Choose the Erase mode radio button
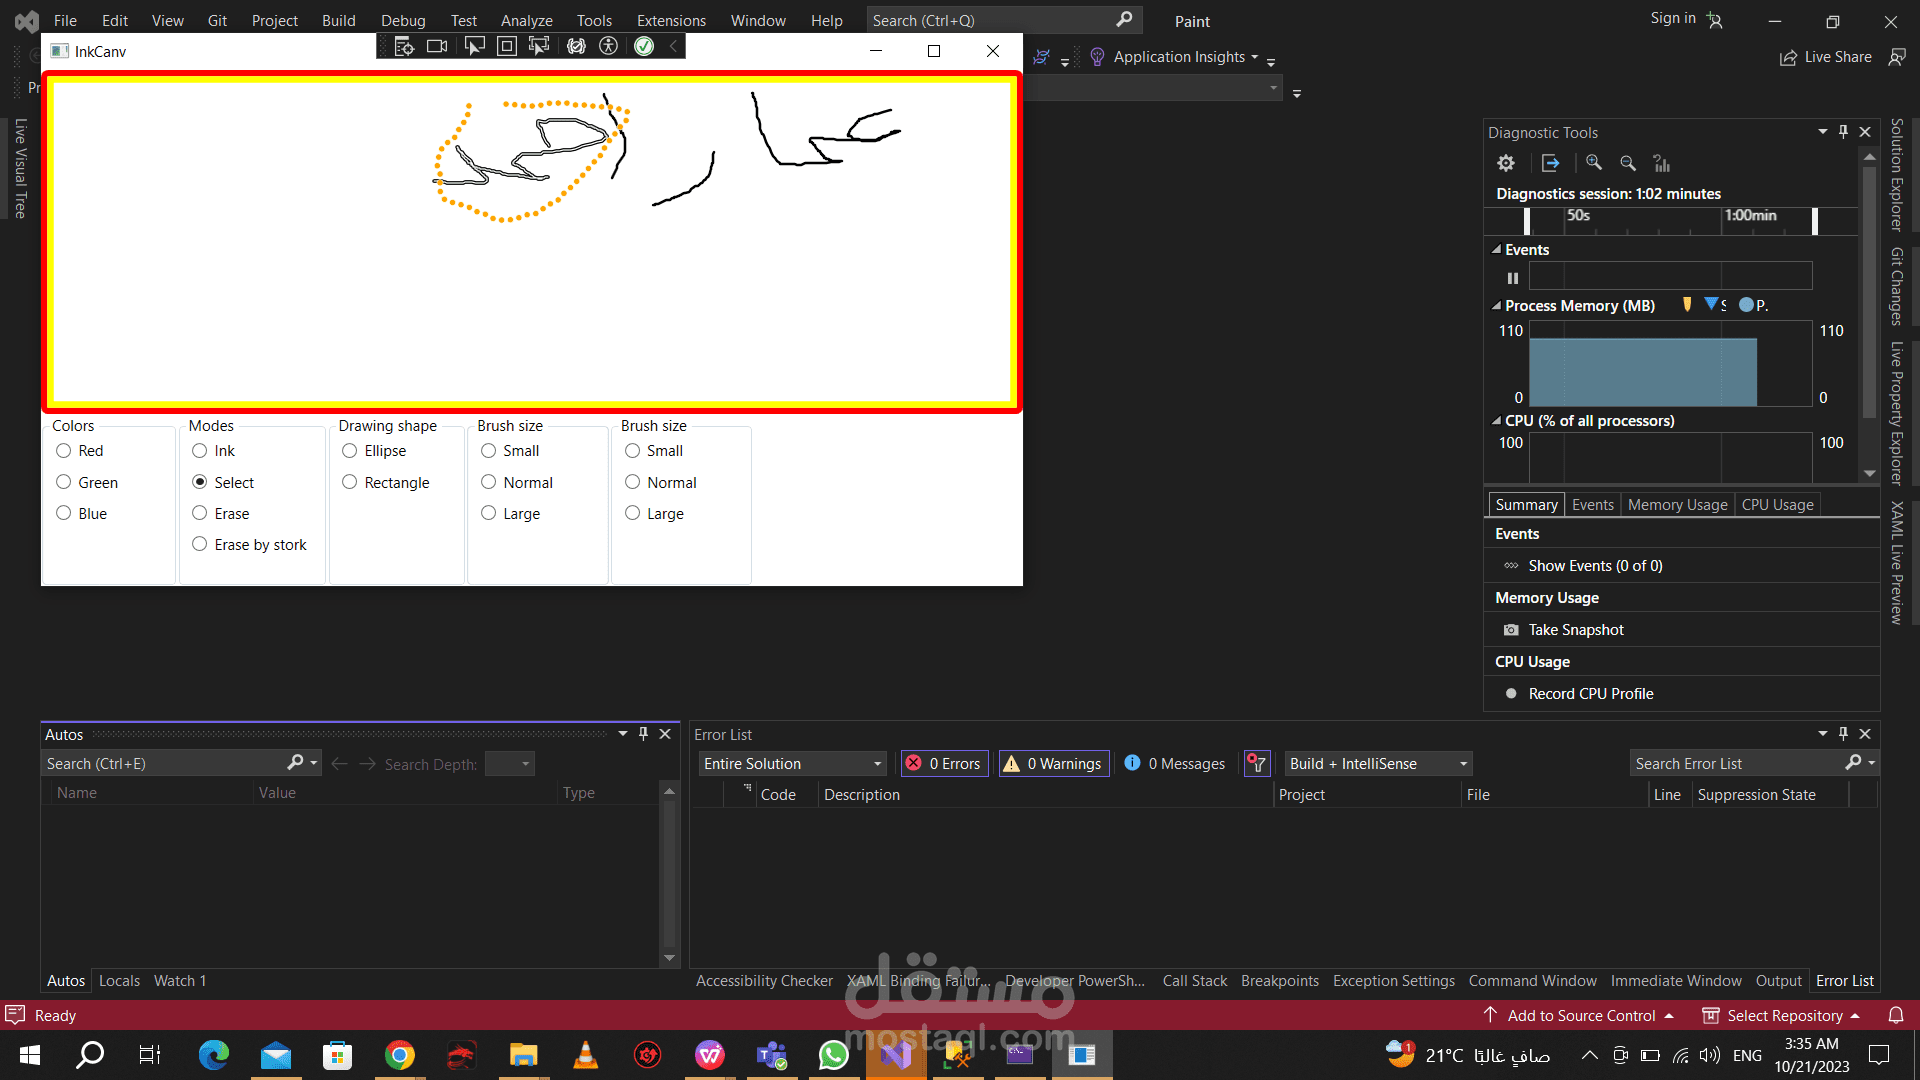The image size is (1920, 1080). pyautogui.click(x=200, y=513)
